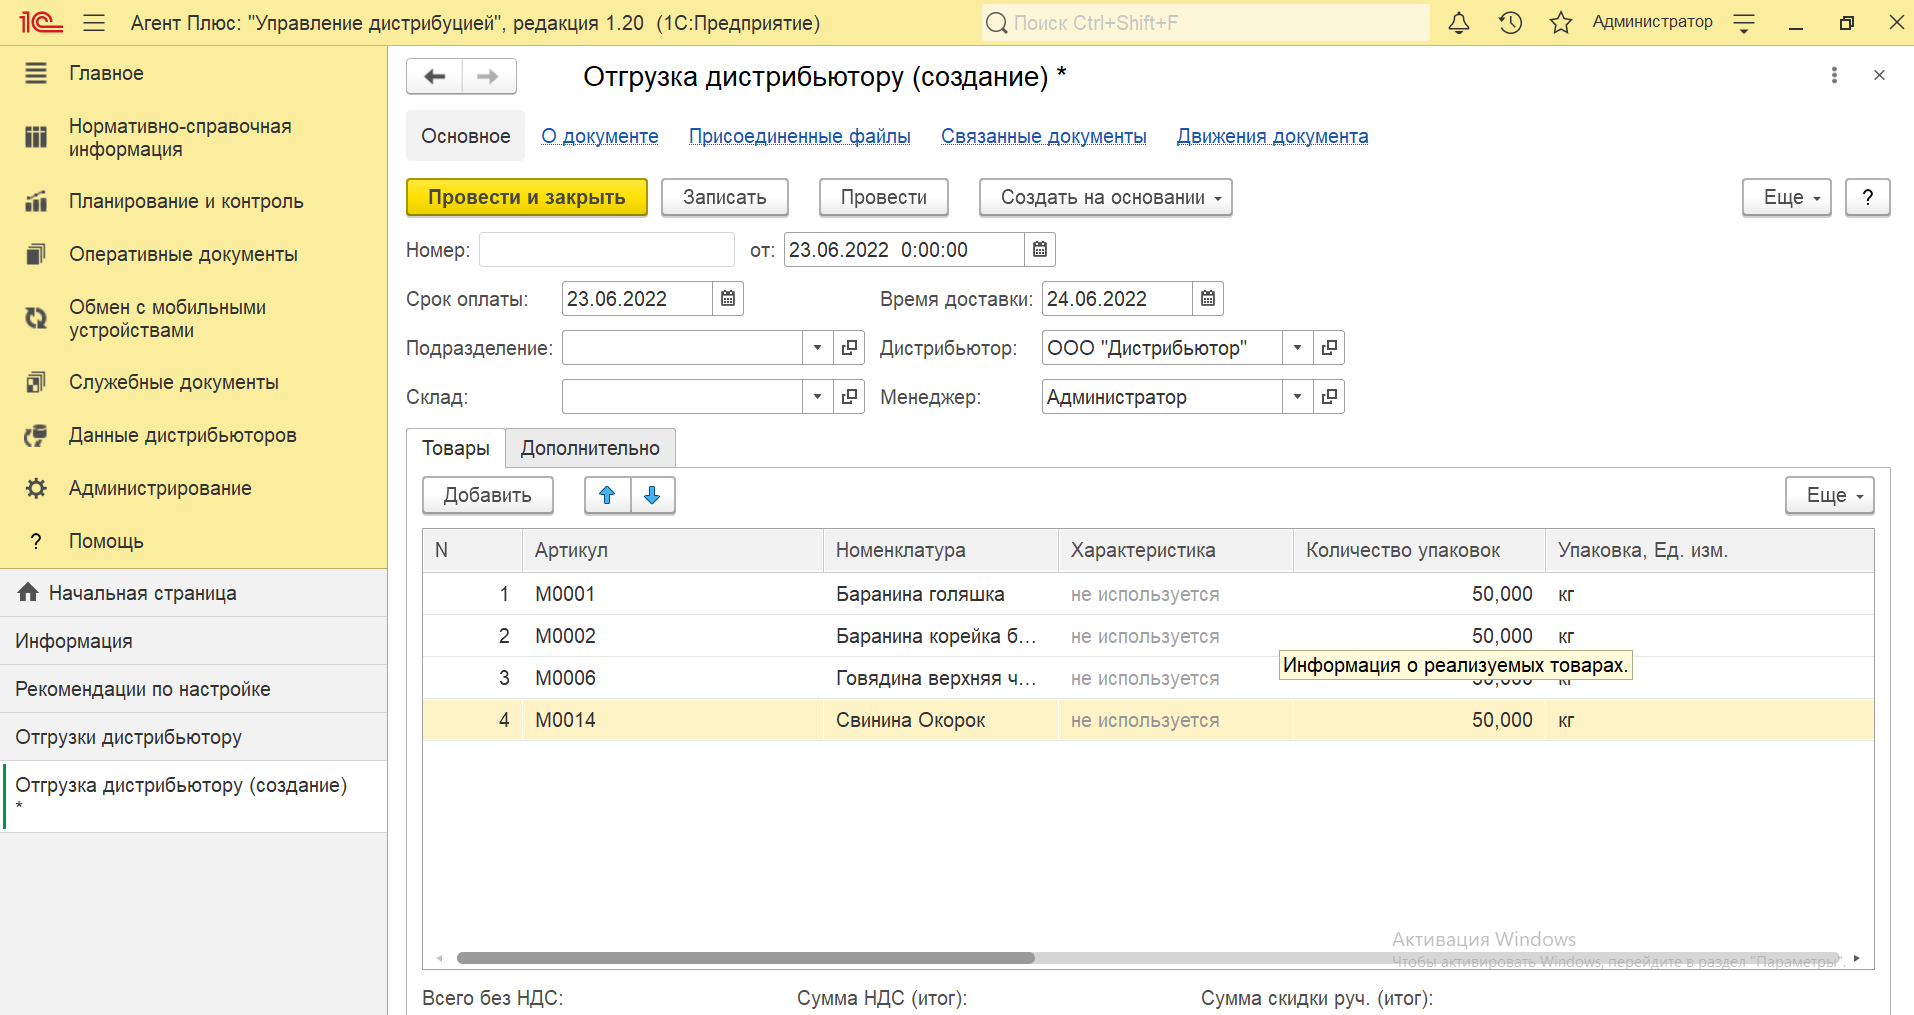
Task: Open calendar for document date field
Action: point(1040,250)
